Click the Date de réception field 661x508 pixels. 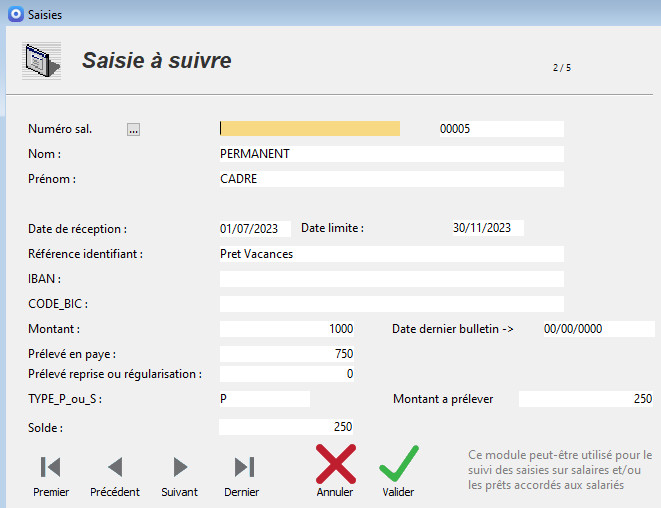pos(255,228)
